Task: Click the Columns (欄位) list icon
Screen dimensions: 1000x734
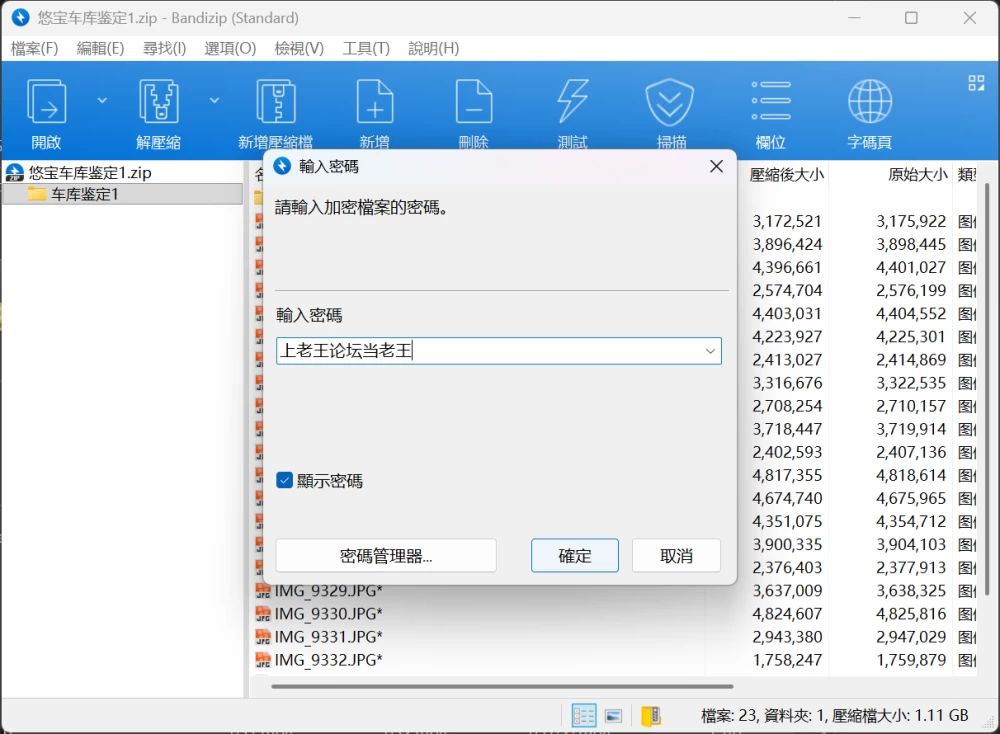Action: (x=770, y=101)
